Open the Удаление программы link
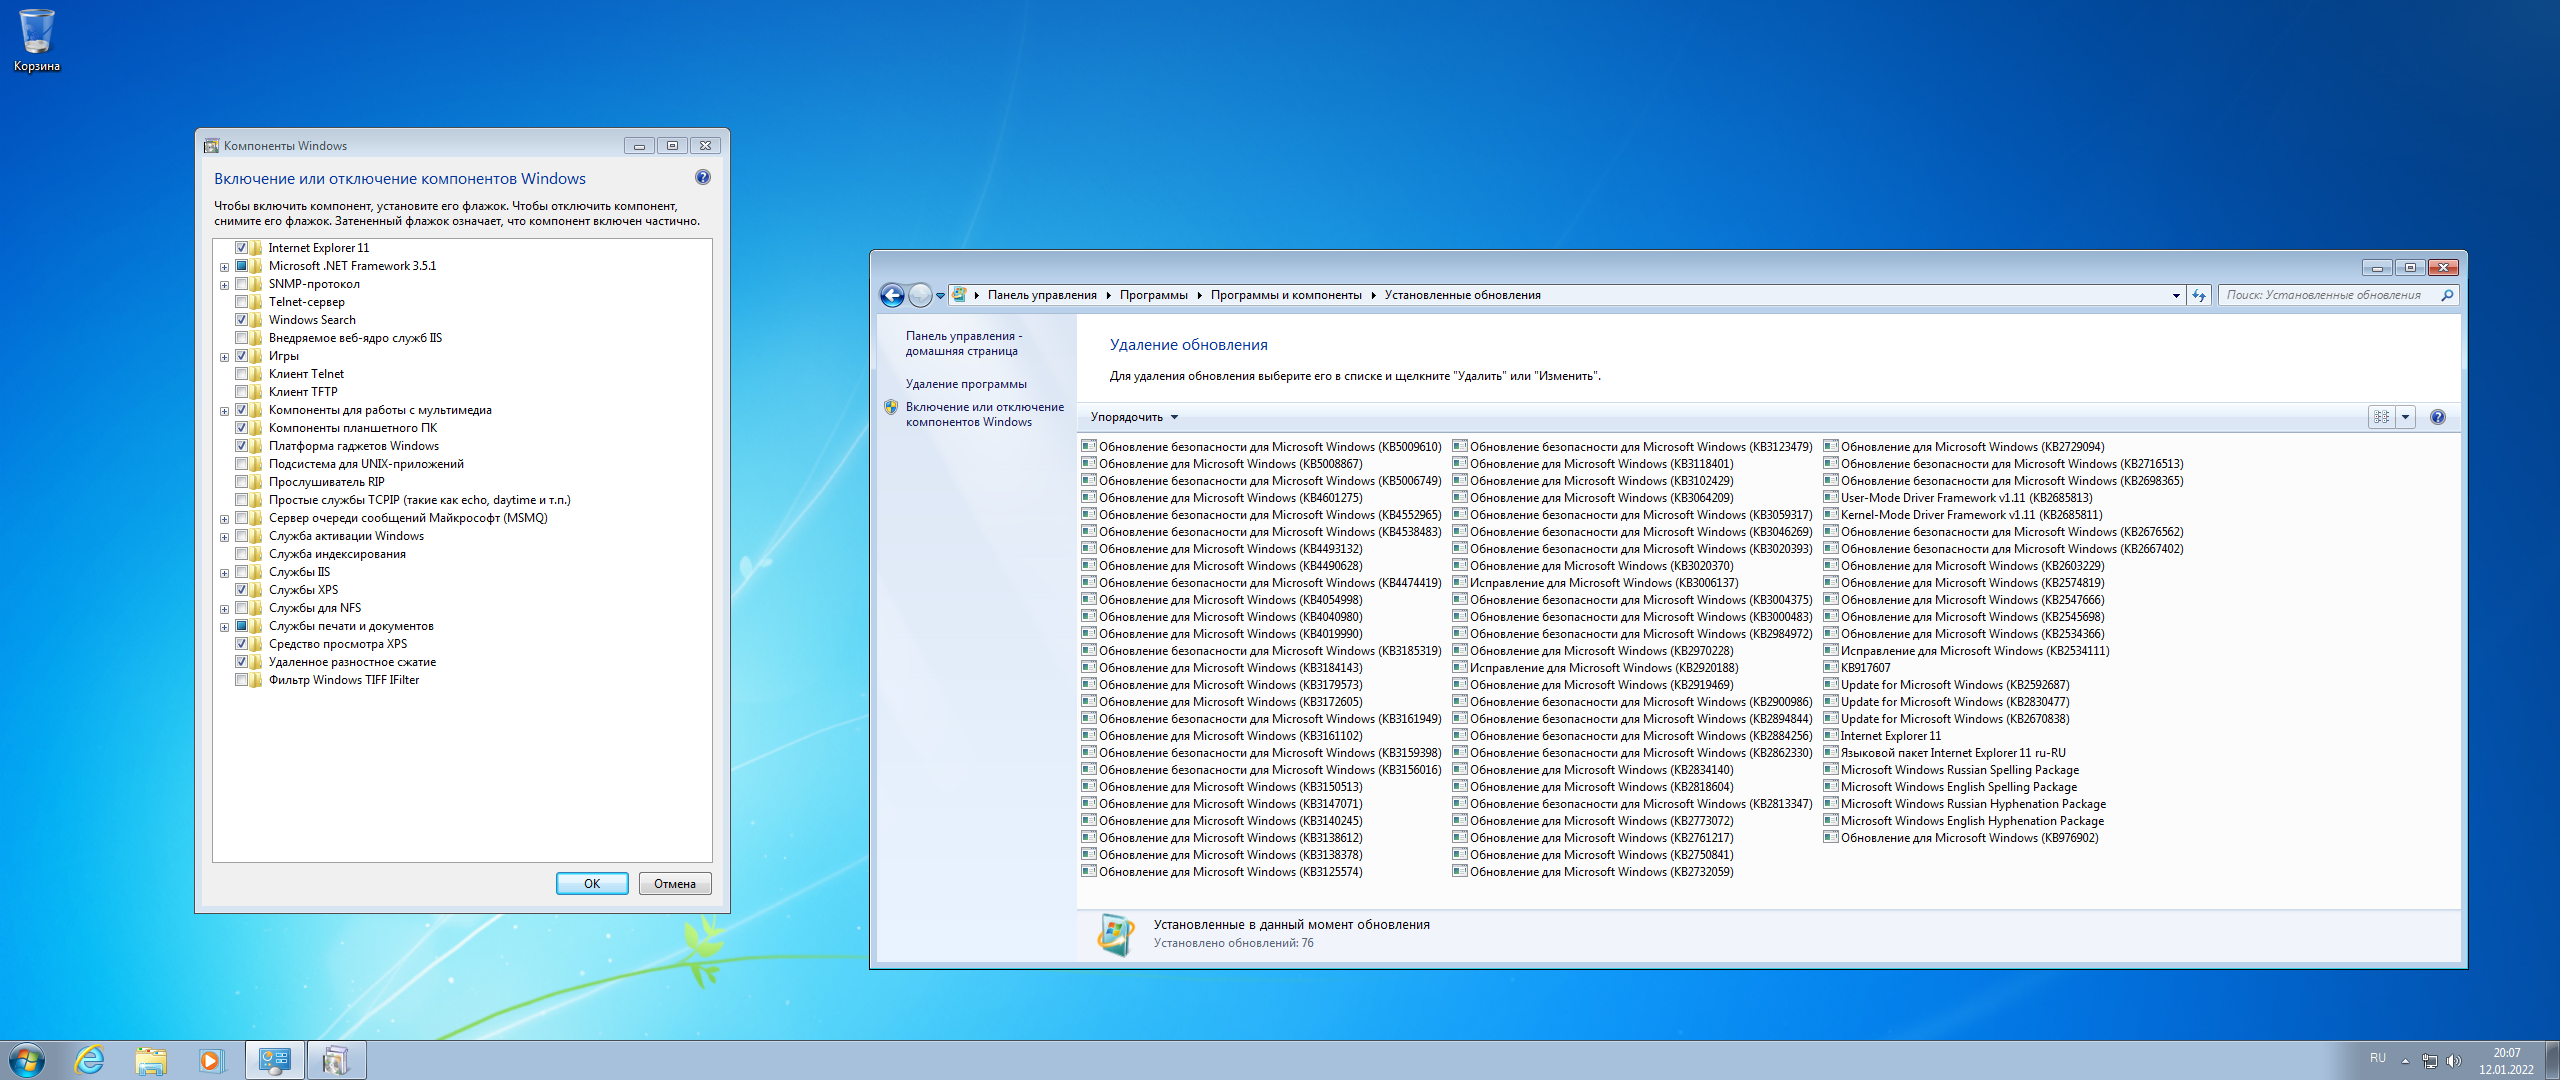The width and height of the screenshot is (2560, 1080). [x=966, y=384]
